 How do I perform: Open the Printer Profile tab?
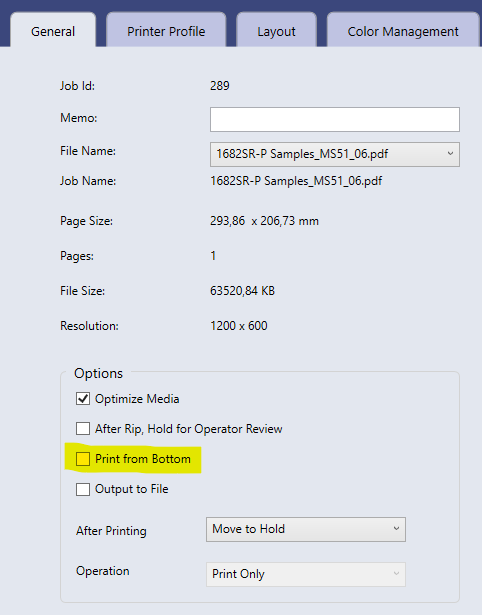point(166,31)
